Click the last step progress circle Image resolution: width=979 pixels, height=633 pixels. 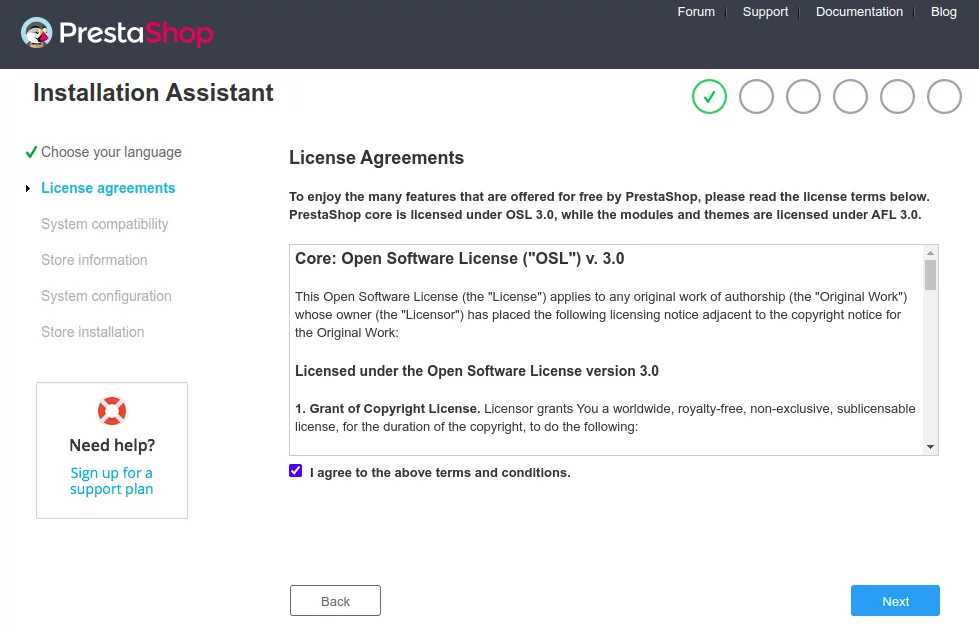944,97
